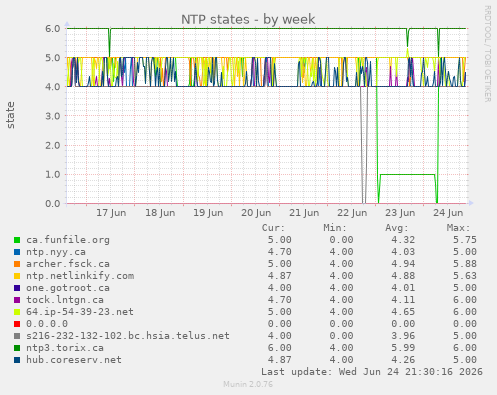
Task: Click the green ca.funfile.org legend swatch
Action: coord(17,240)
